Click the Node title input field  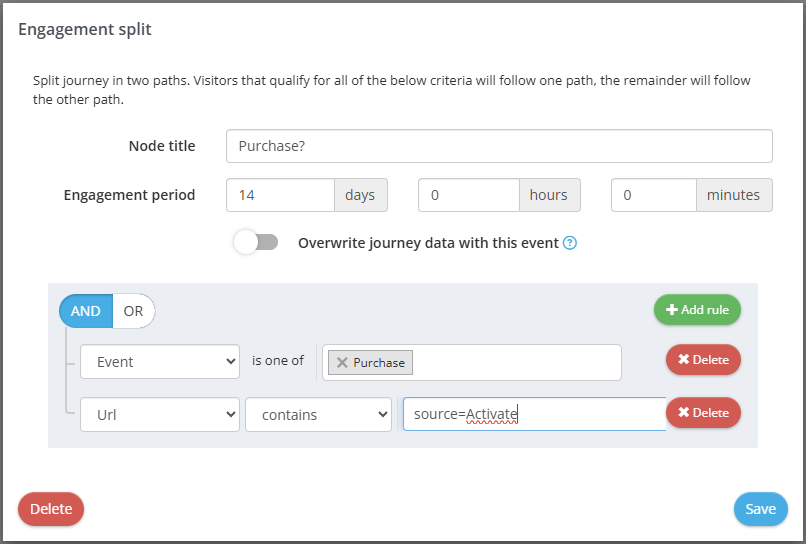coord(499,146)
